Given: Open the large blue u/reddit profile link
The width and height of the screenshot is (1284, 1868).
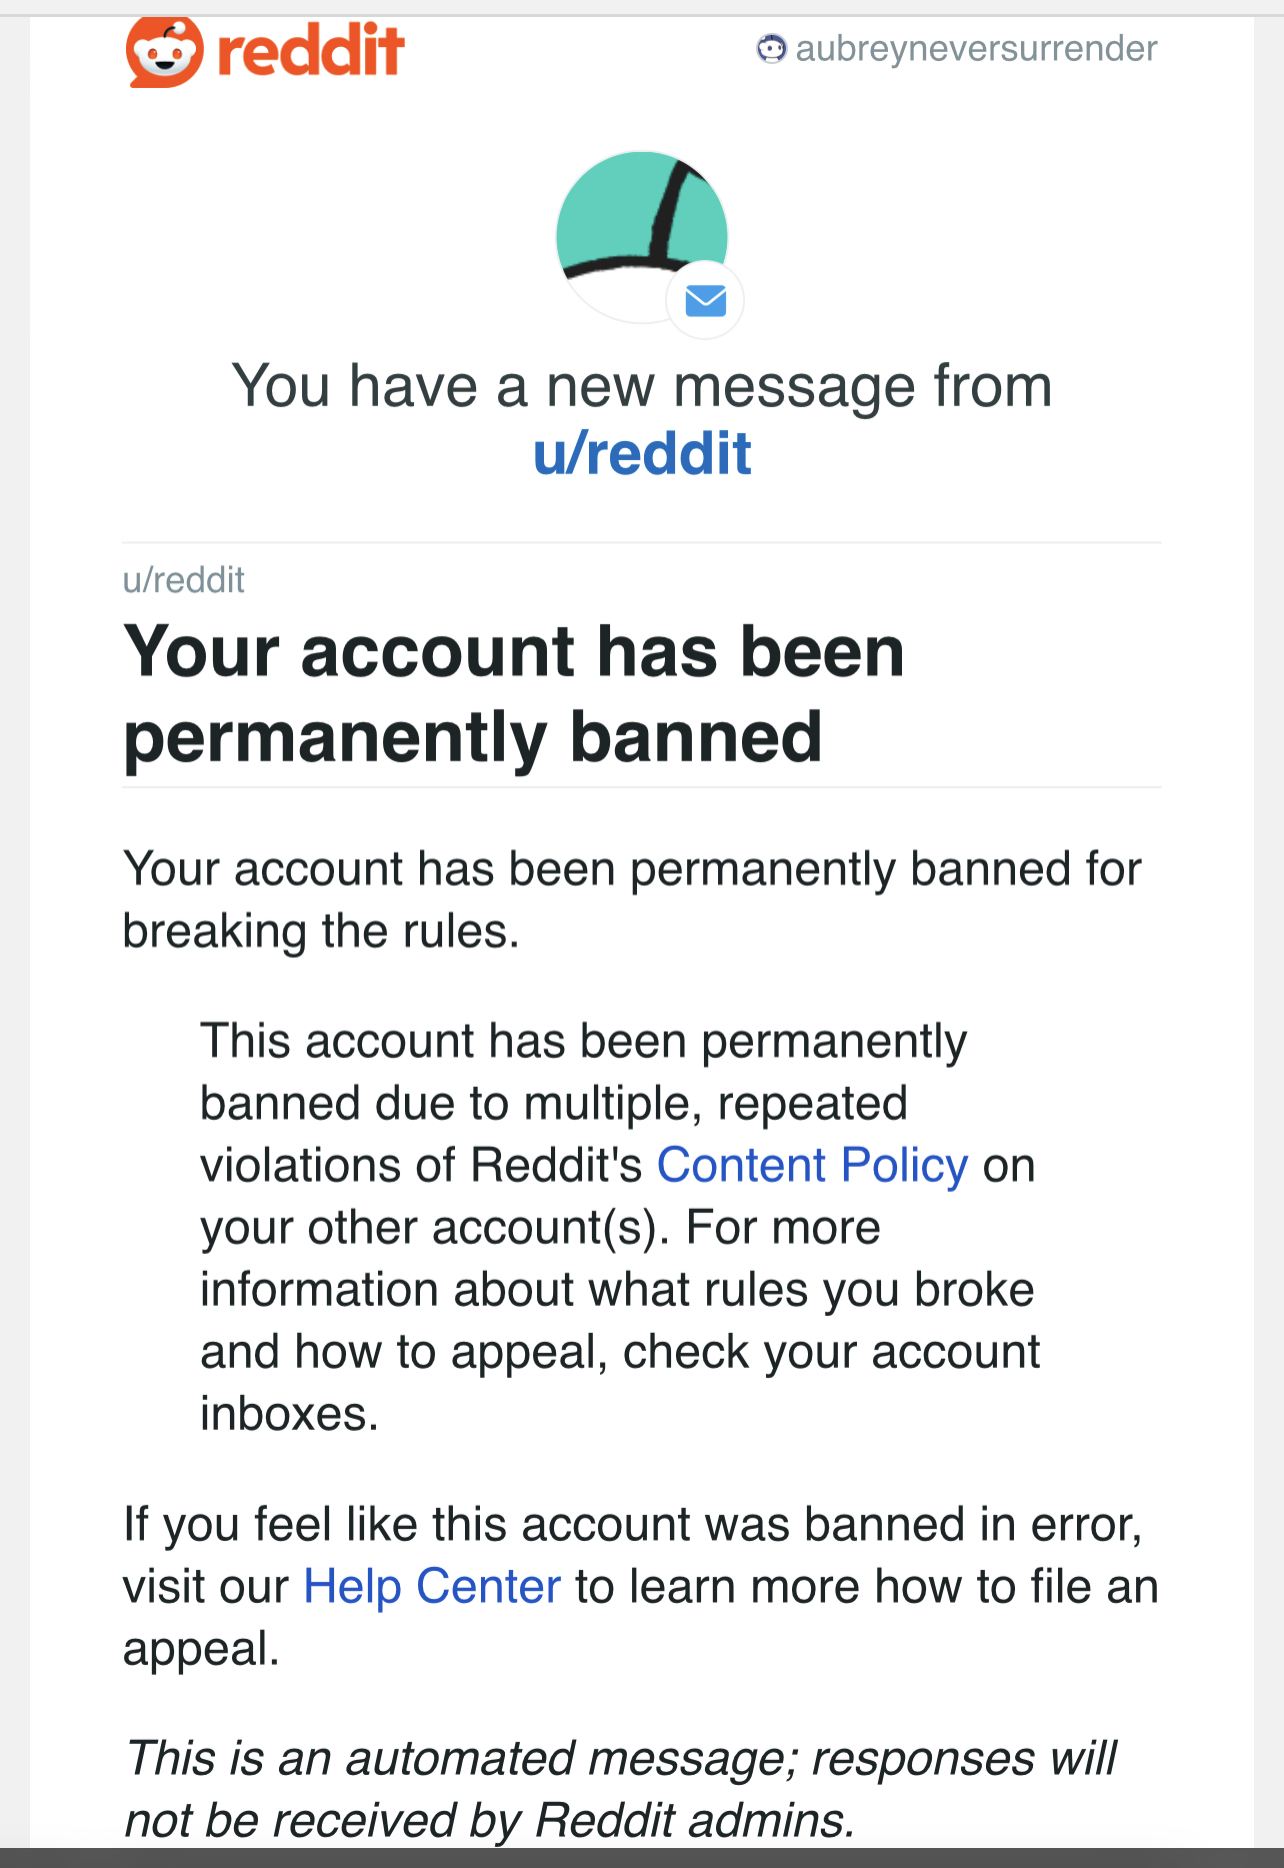Looking at the screenshot, I should [x=642, y=453].
